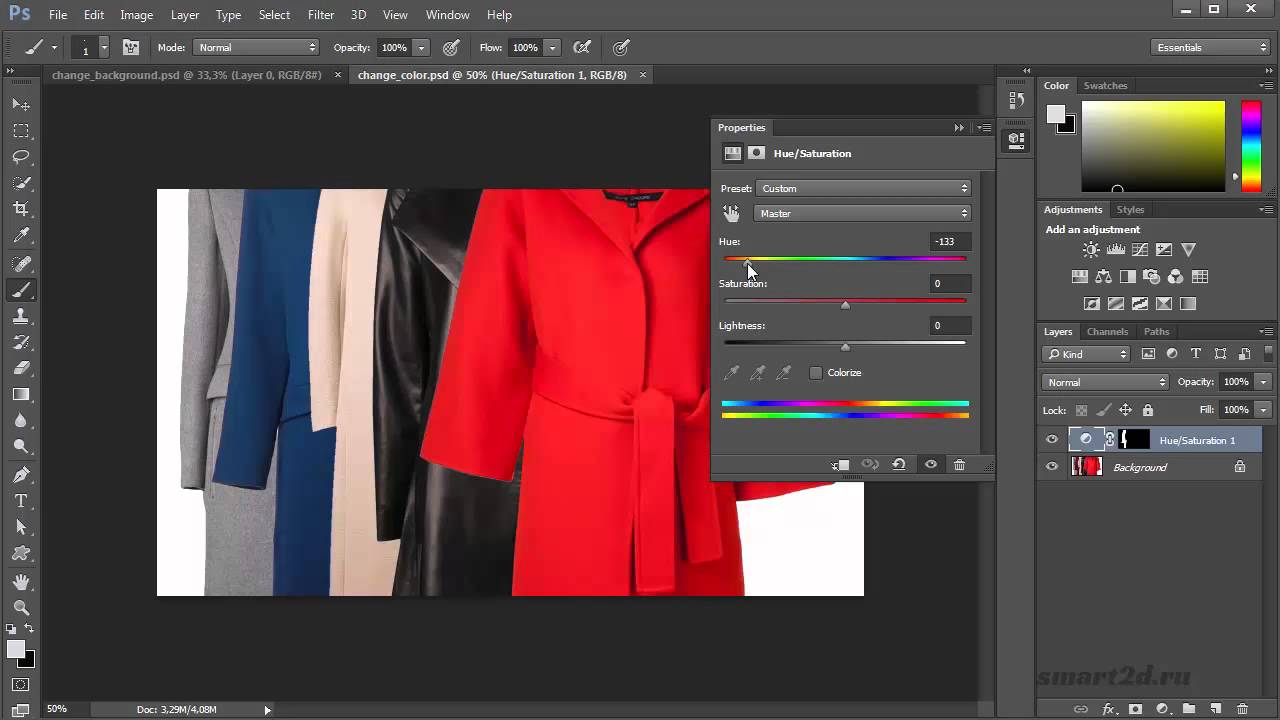The height and width of the screenshot is (720, 1280).
Task: Select the Eraser tool
Action: point(21,368)
